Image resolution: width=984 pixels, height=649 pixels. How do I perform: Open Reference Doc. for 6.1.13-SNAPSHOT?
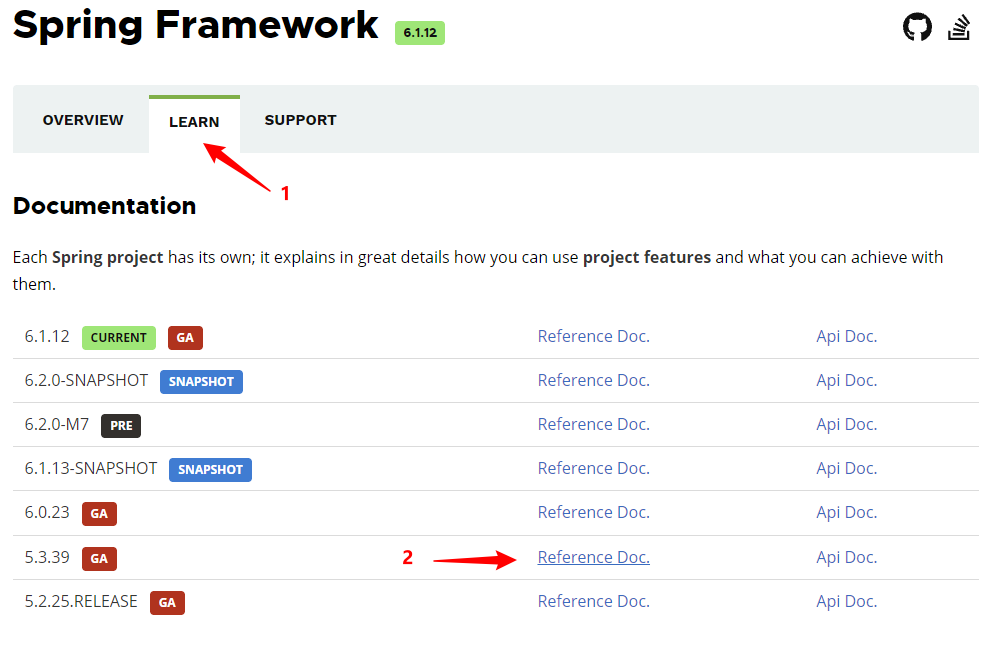coord(594,468)
